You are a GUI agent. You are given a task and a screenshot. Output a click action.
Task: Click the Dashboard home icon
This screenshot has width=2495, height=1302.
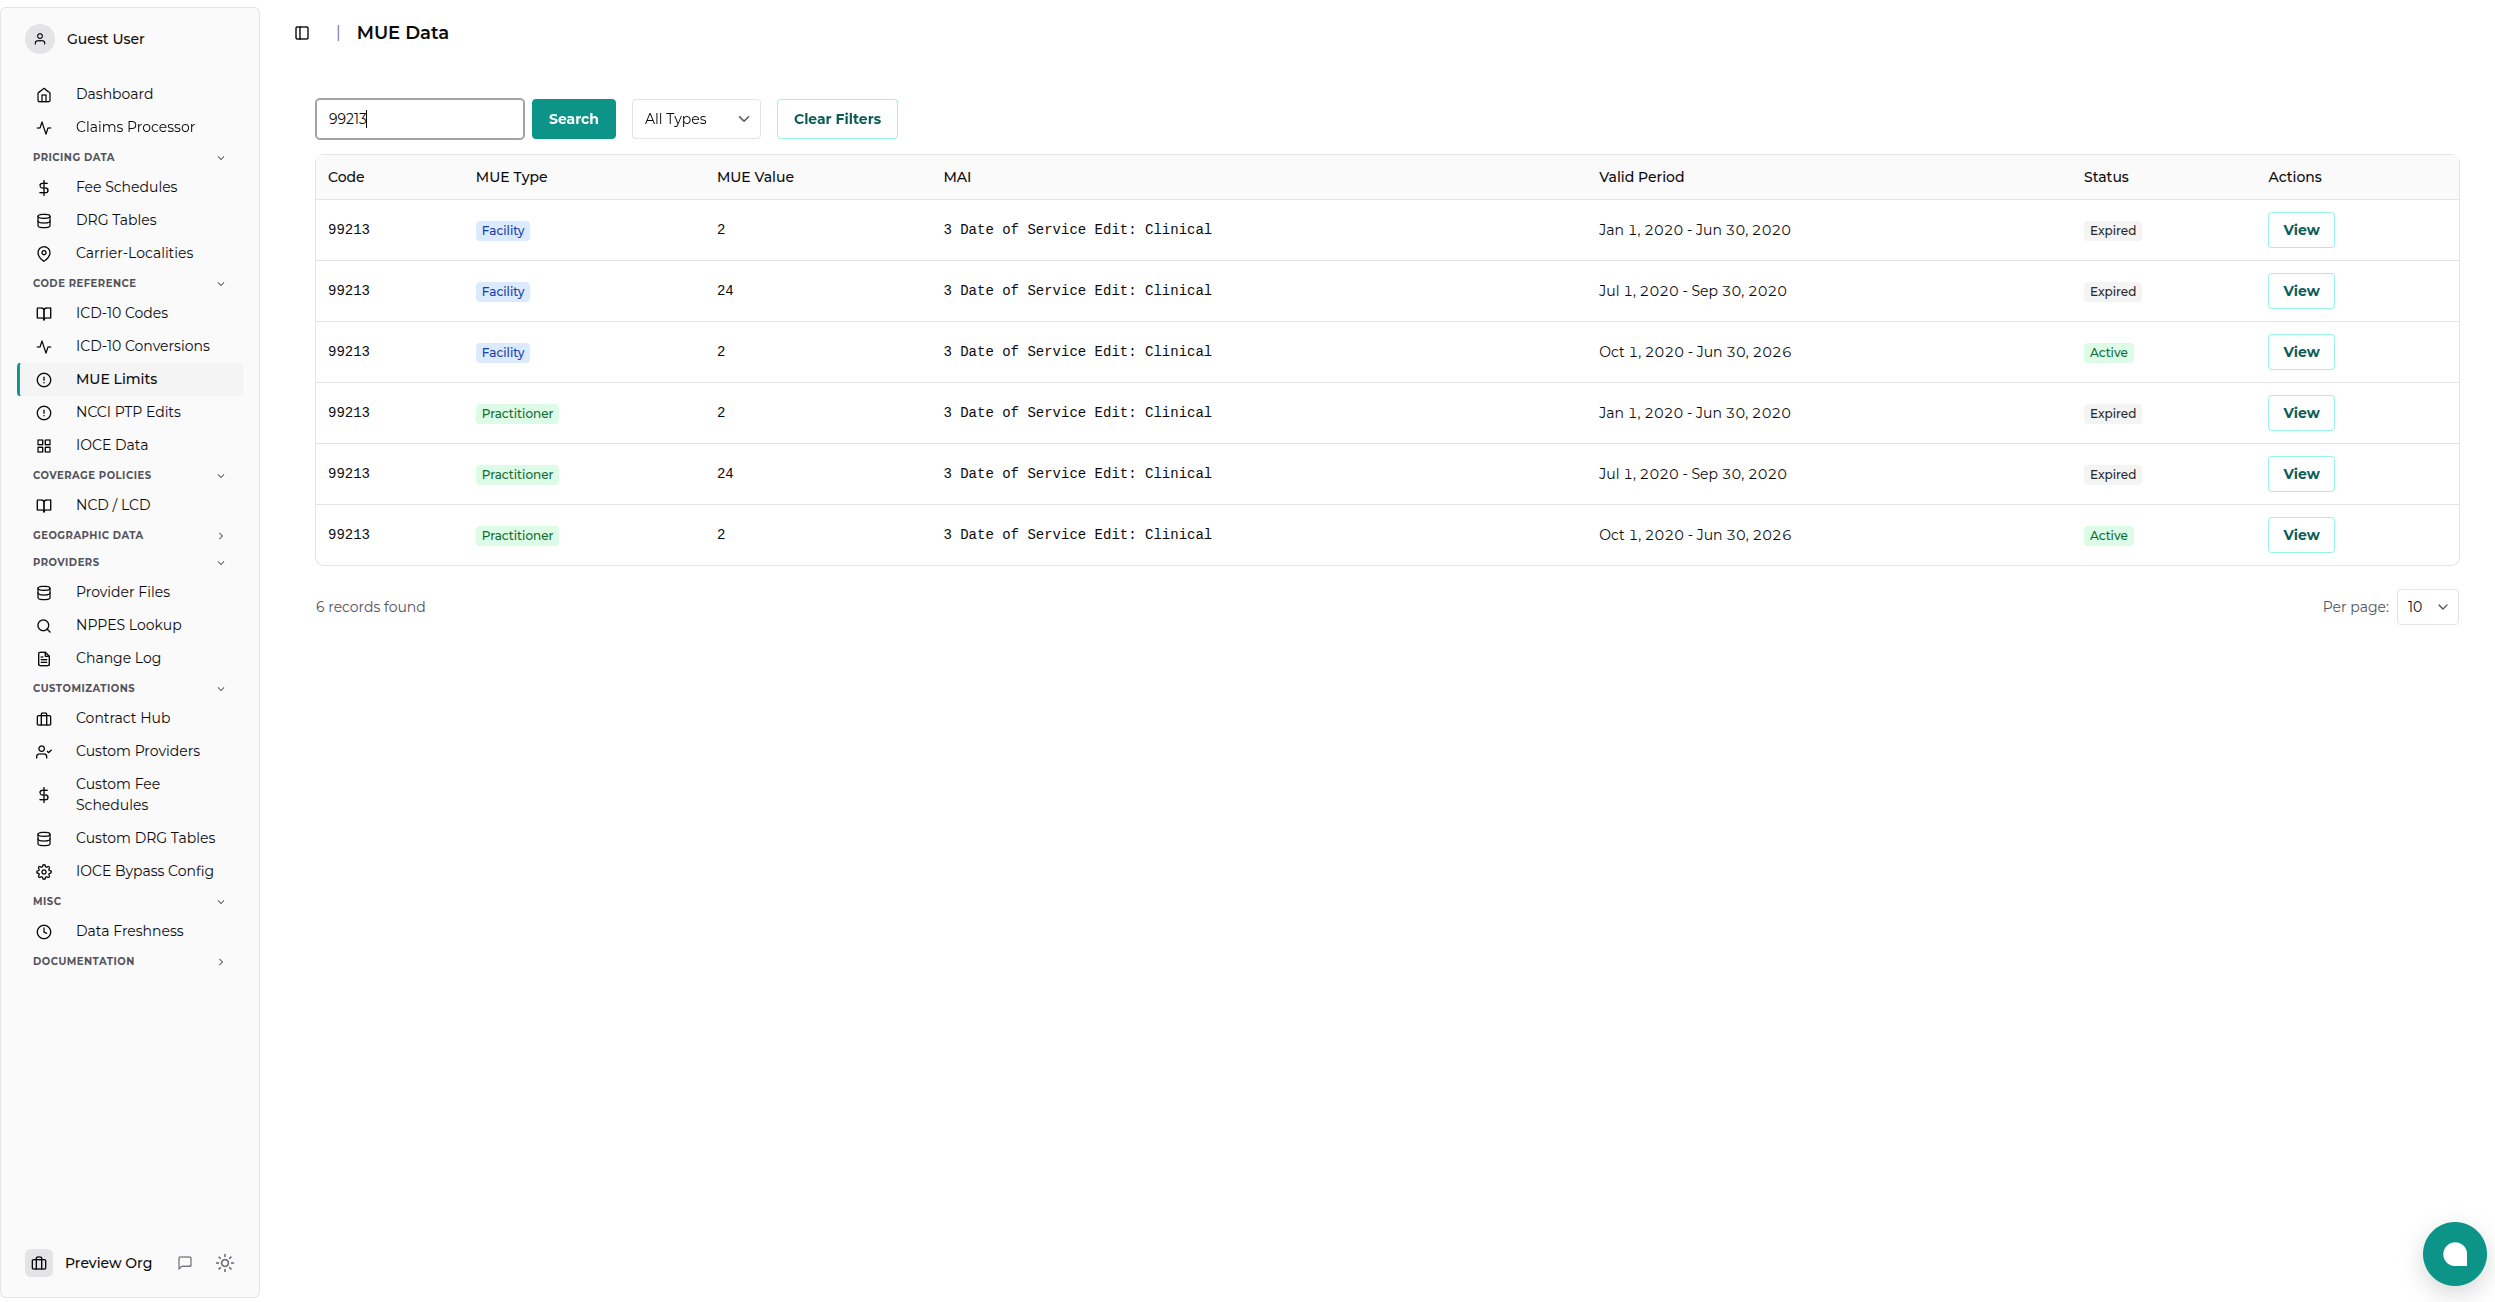(x=44, y=95)
